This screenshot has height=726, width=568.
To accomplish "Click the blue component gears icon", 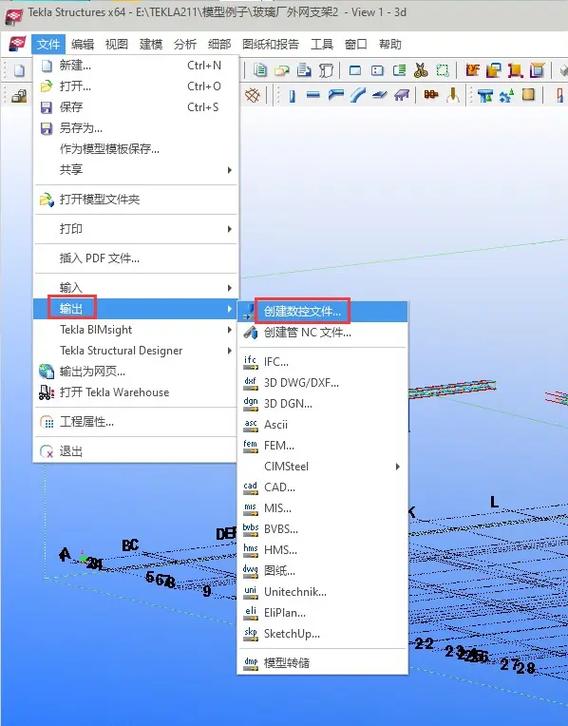I will click(x=506, y=96).
